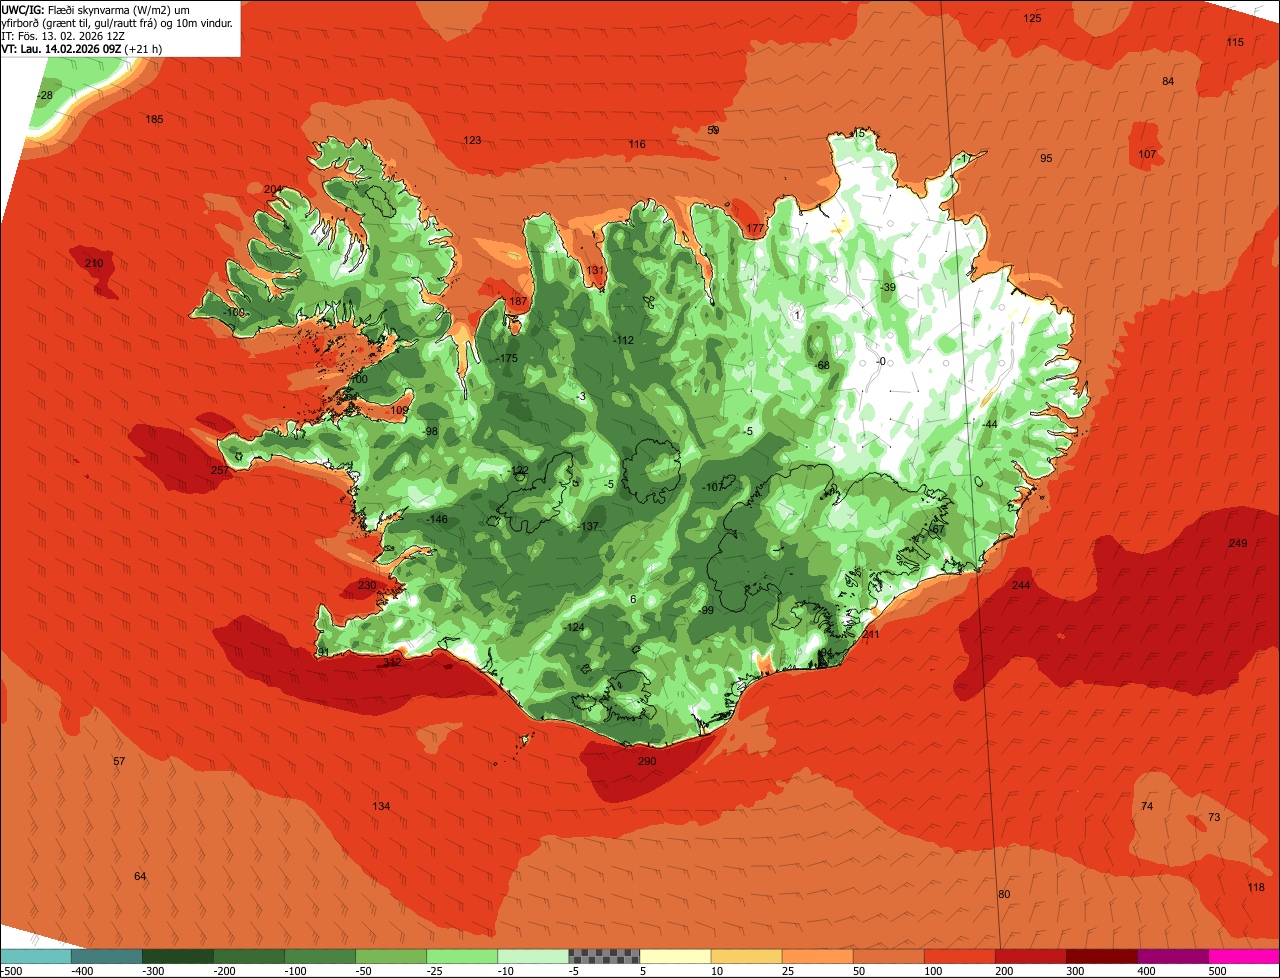Pick the purple 400 to 500 legend swatch
The height and width of the screenshot is (978, 1280).
pos(1173,956)
